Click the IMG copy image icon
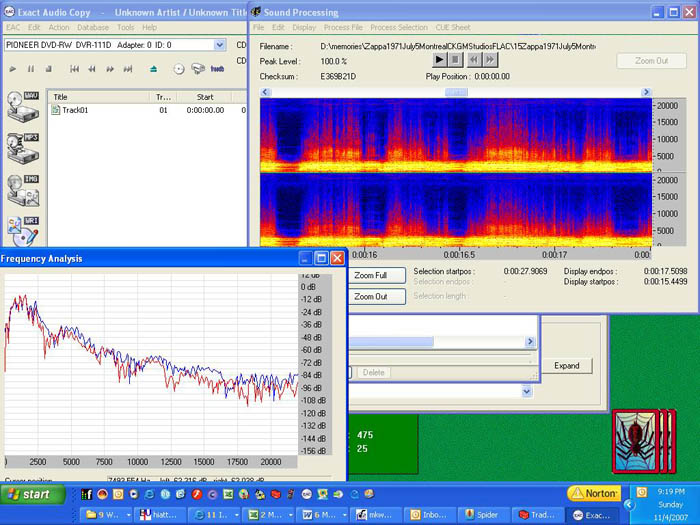 [x=23, y=190]
